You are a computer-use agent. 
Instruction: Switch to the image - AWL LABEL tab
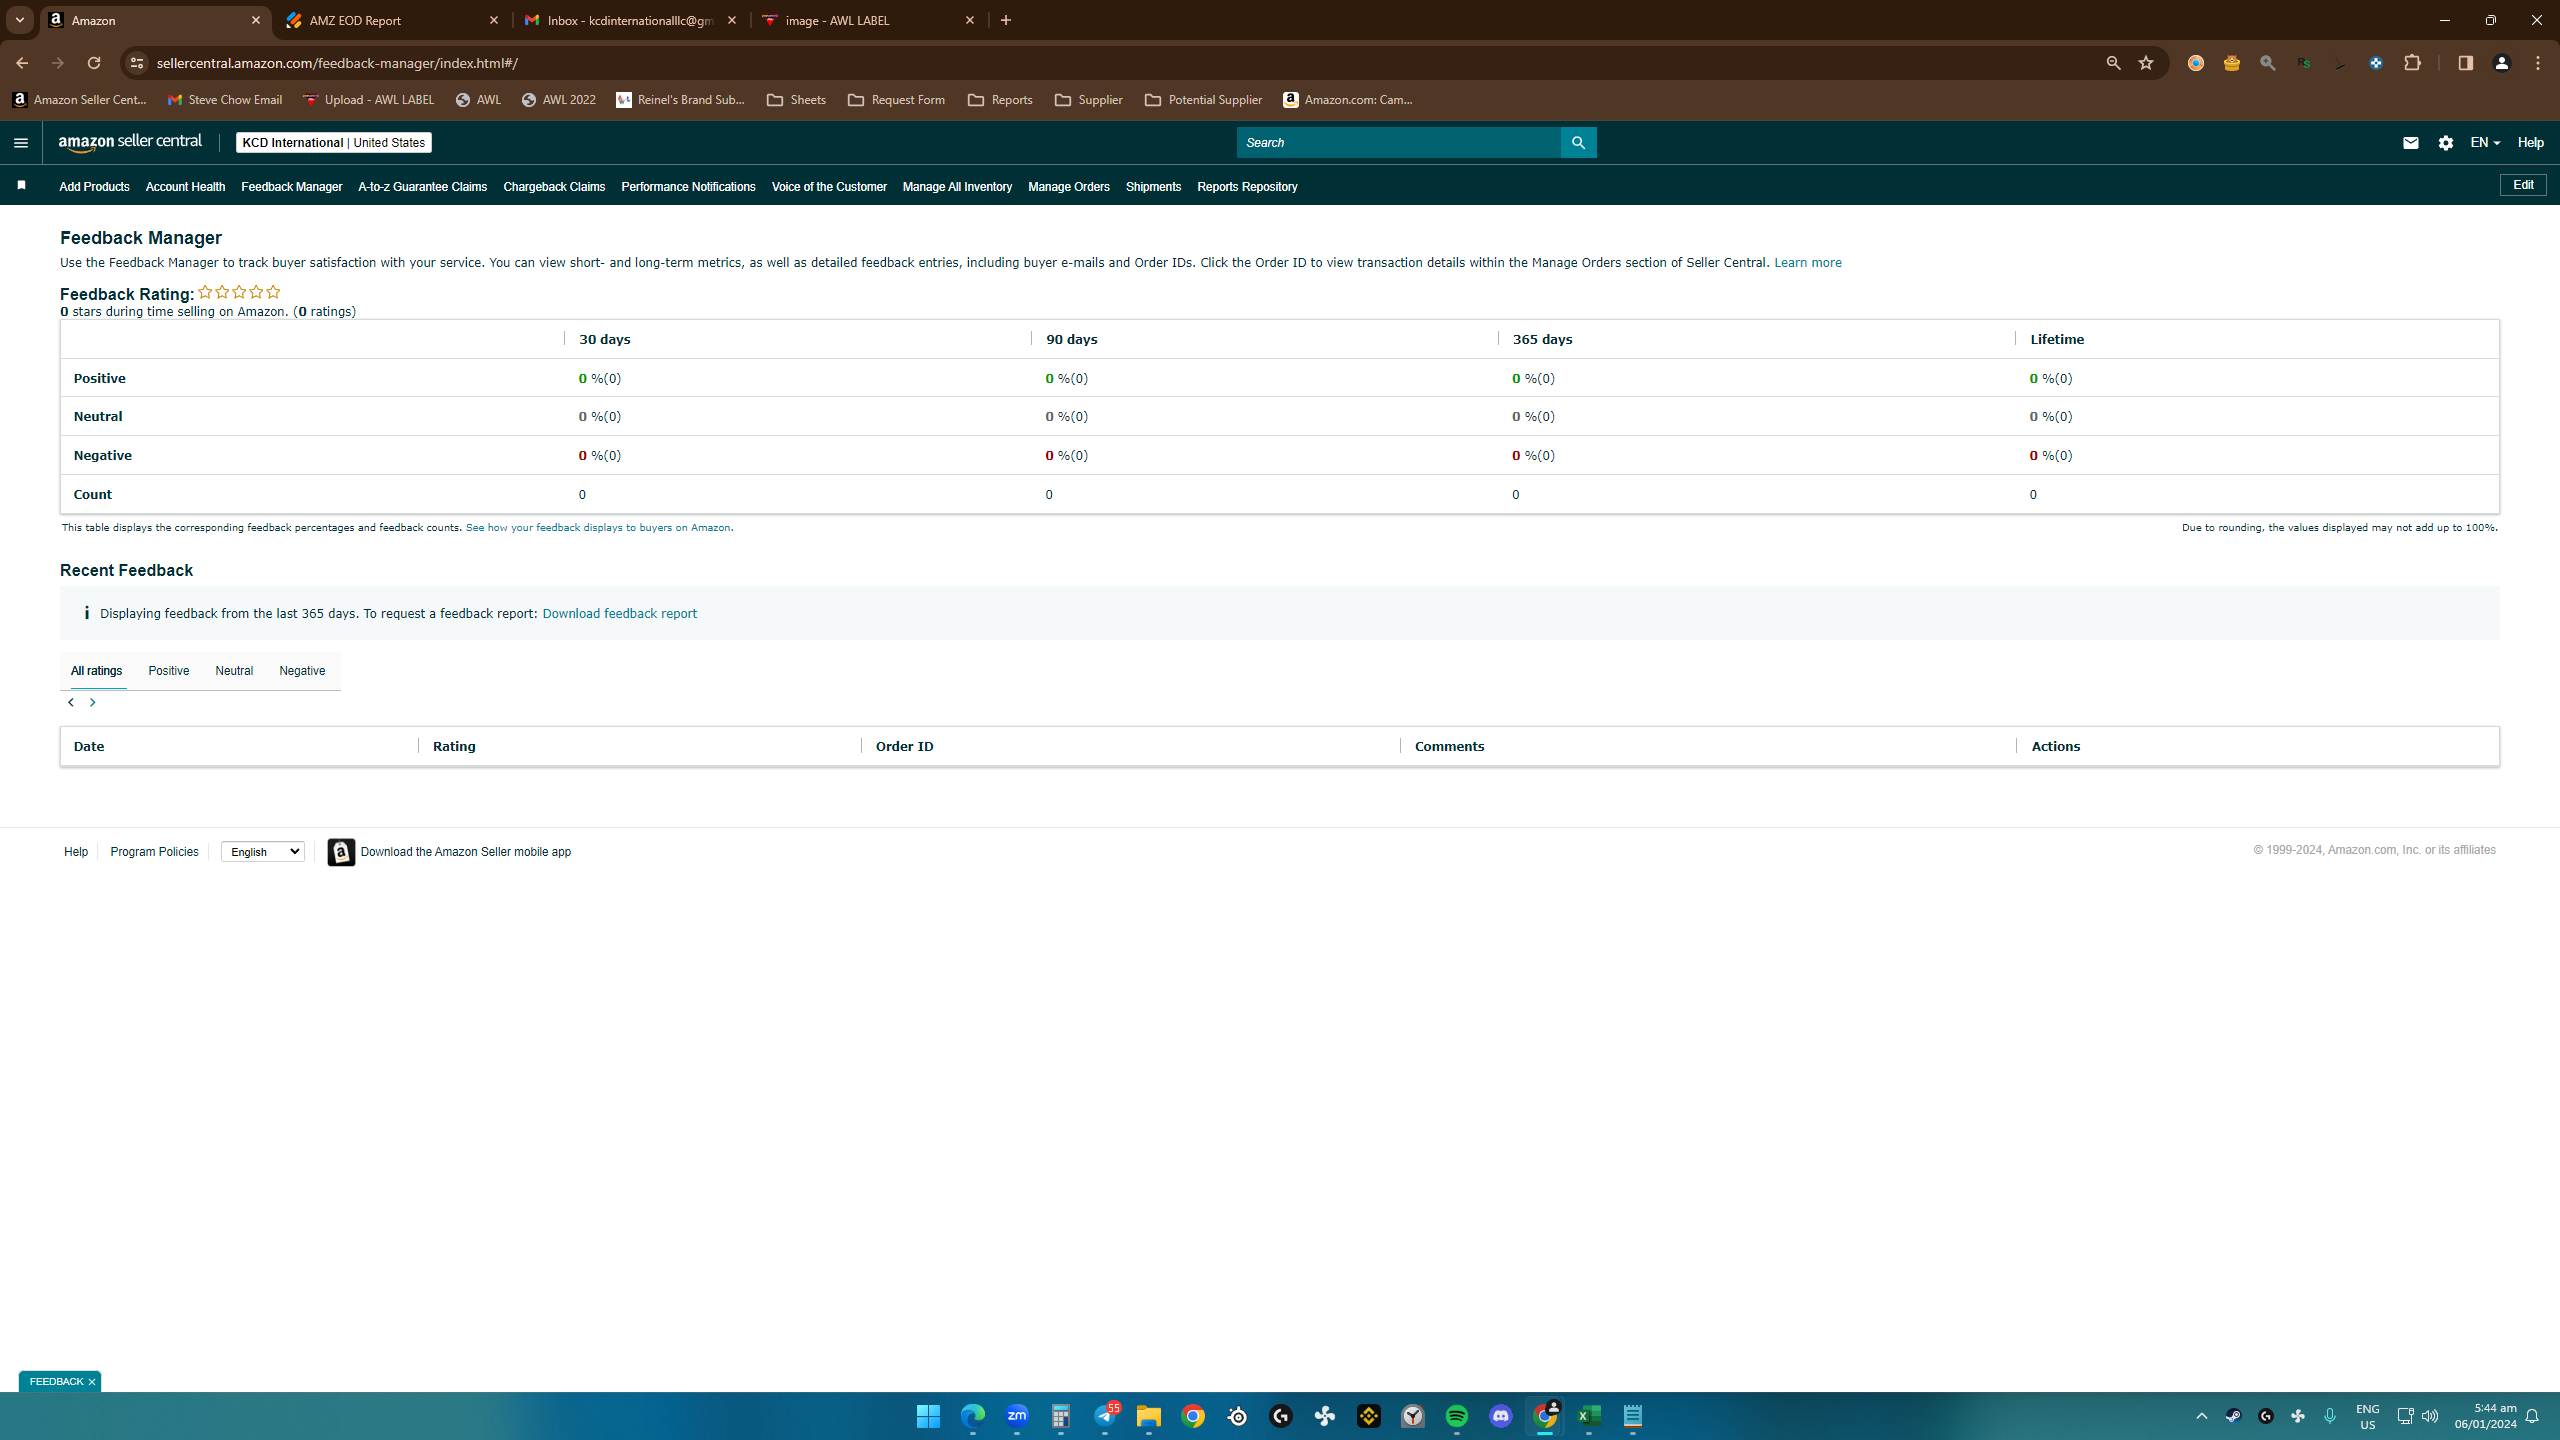click(x=868, y=20)
